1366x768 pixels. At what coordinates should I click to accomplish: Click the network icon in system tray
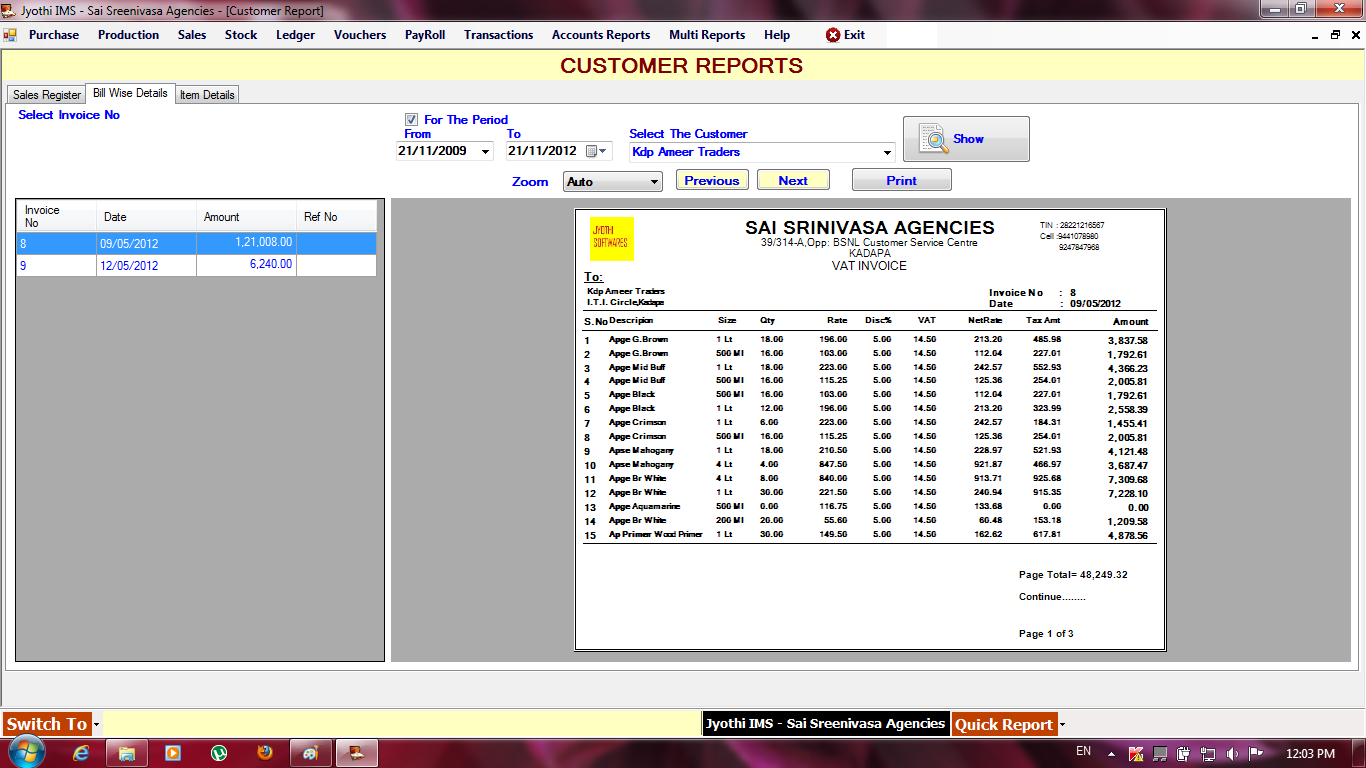1208,753
